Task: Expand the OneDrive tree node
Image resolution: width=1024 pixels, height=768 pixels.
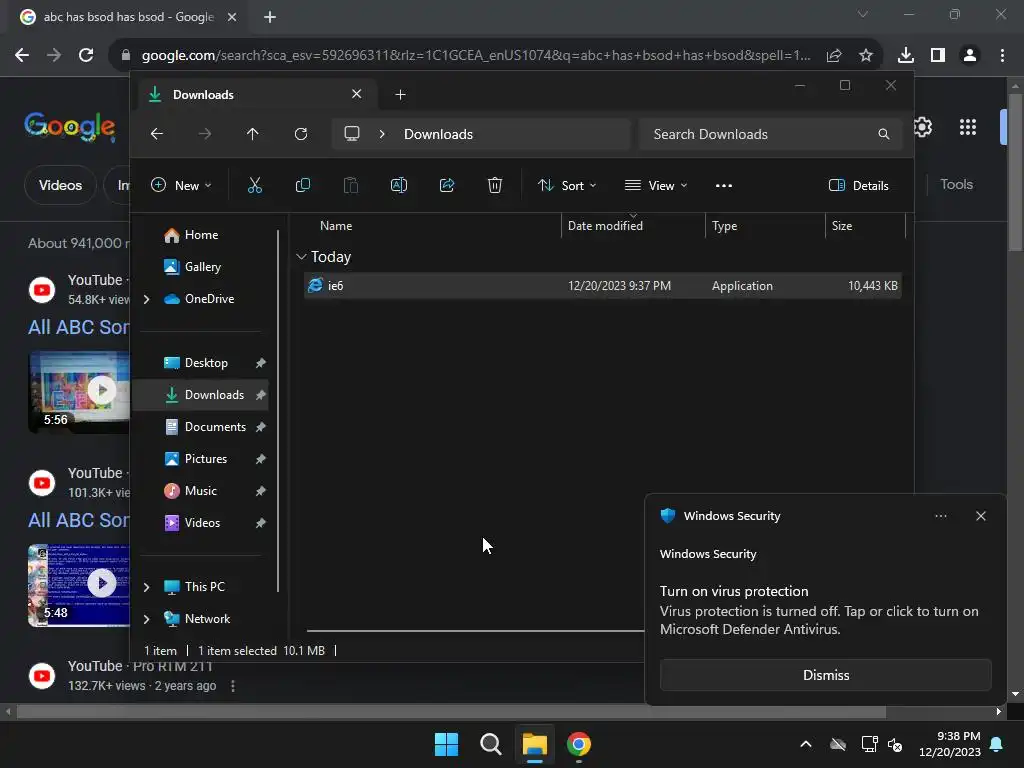Action: pyautogui.click(x=146, y=299)
